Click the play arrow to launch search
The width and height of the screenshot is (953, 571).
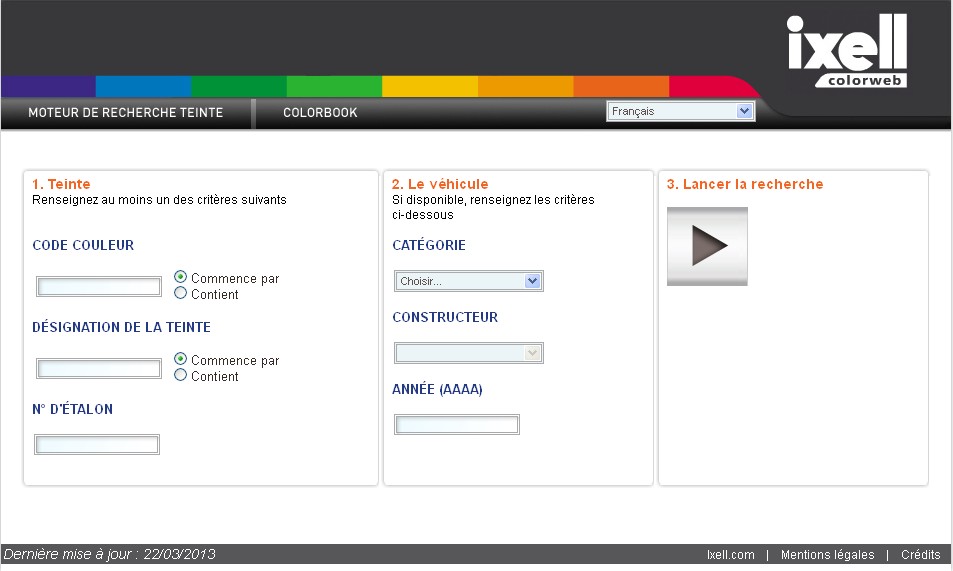point(707,246)
